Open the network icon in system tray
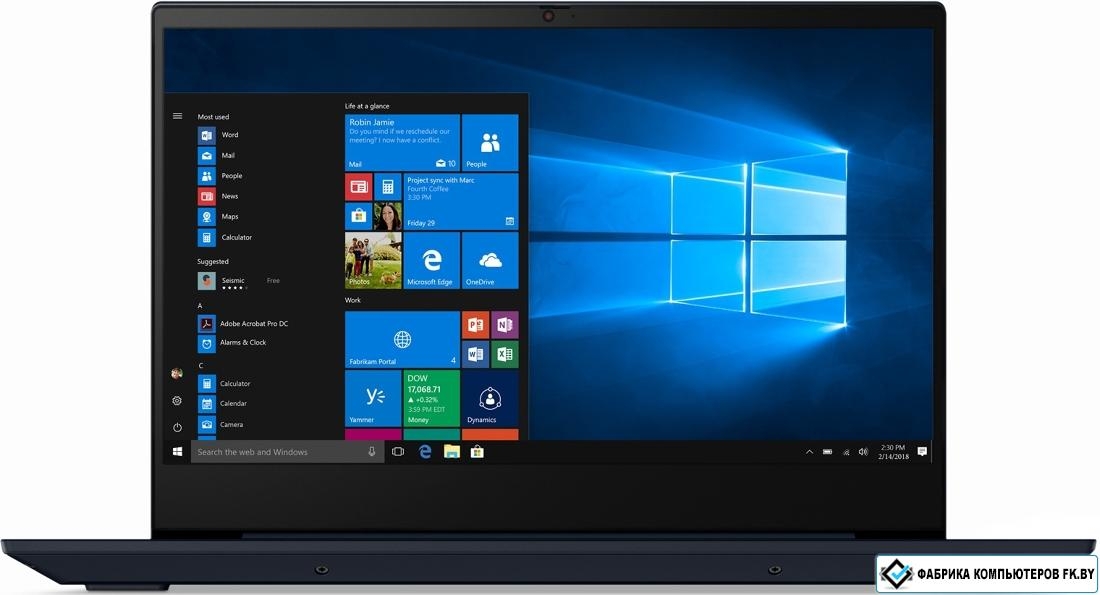The height and width of the screenshot is (595, 1100). coord(845,453)
